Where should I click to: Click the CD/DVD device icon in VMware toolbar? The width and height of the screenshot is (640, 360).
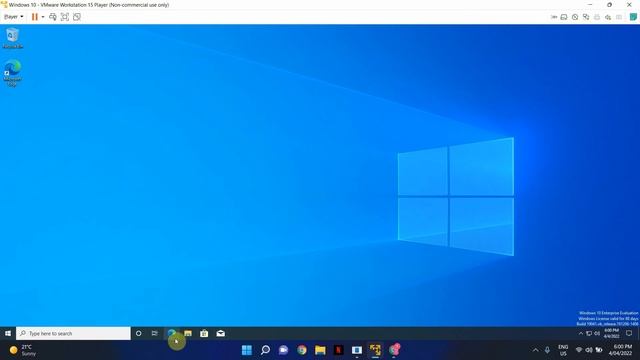(x=575, y=17)
